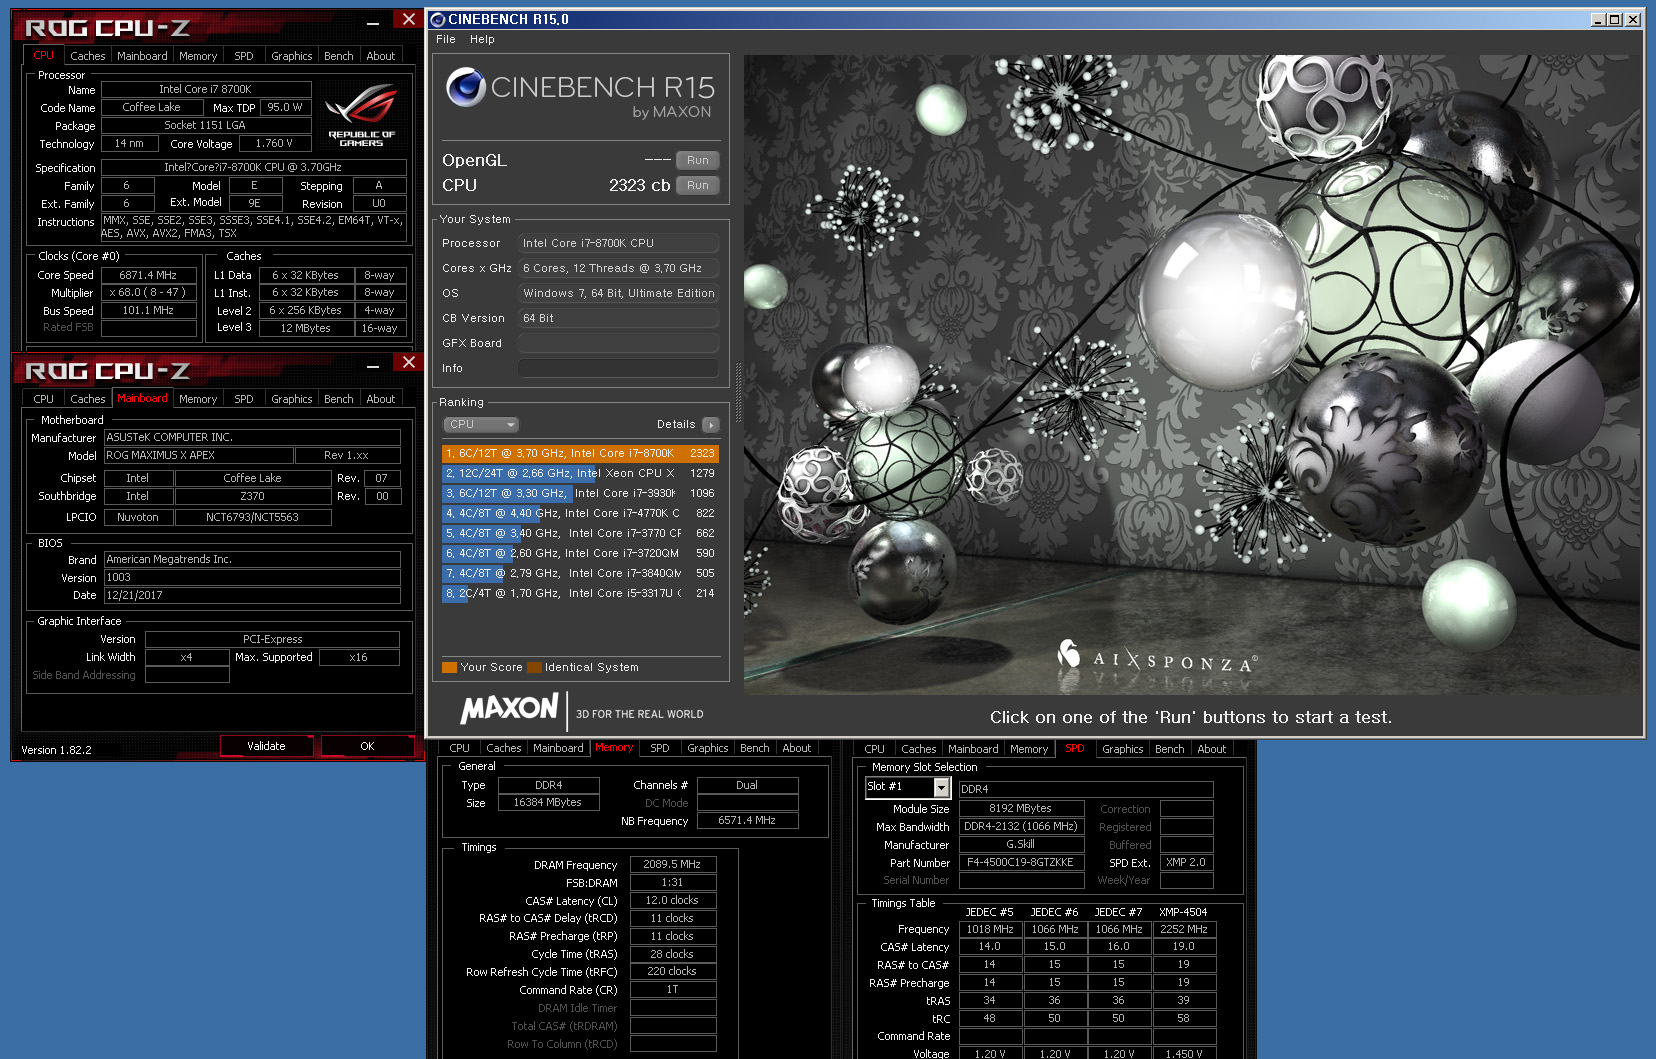Open SPD tab in top CPU-Z window
The height and width of the screenshot is (1059, 1656).
(244, 56)
